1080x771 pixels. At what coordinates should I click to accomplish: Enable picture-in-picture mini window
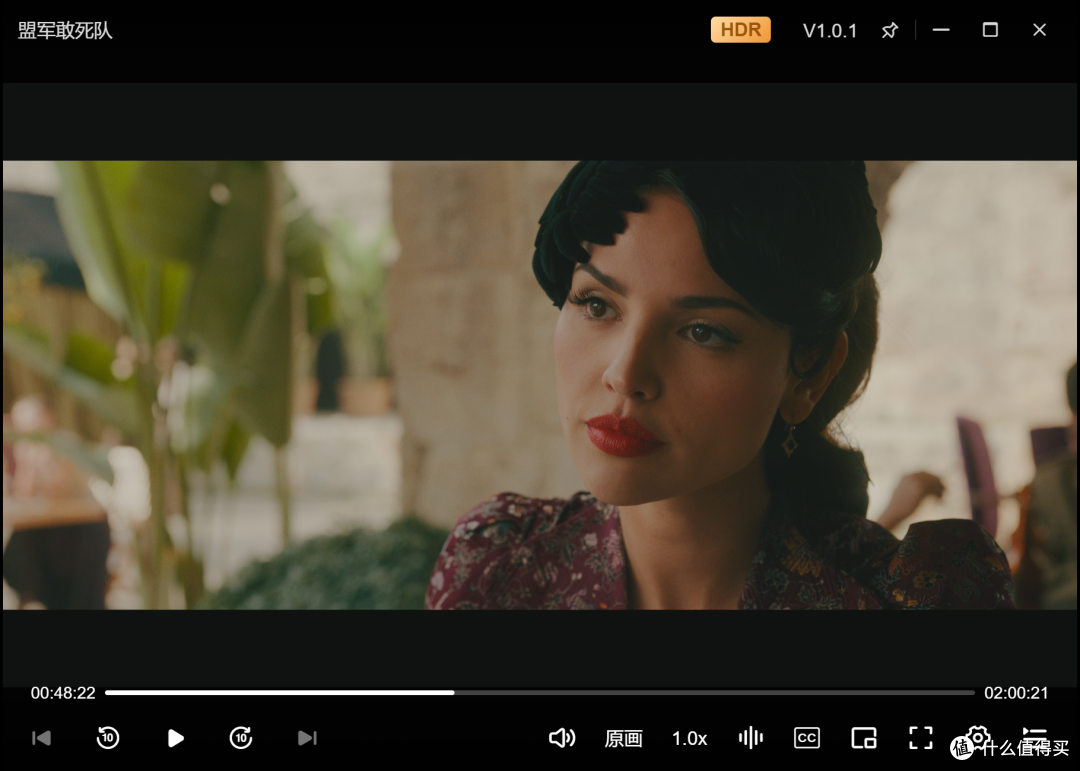[864, 738]
